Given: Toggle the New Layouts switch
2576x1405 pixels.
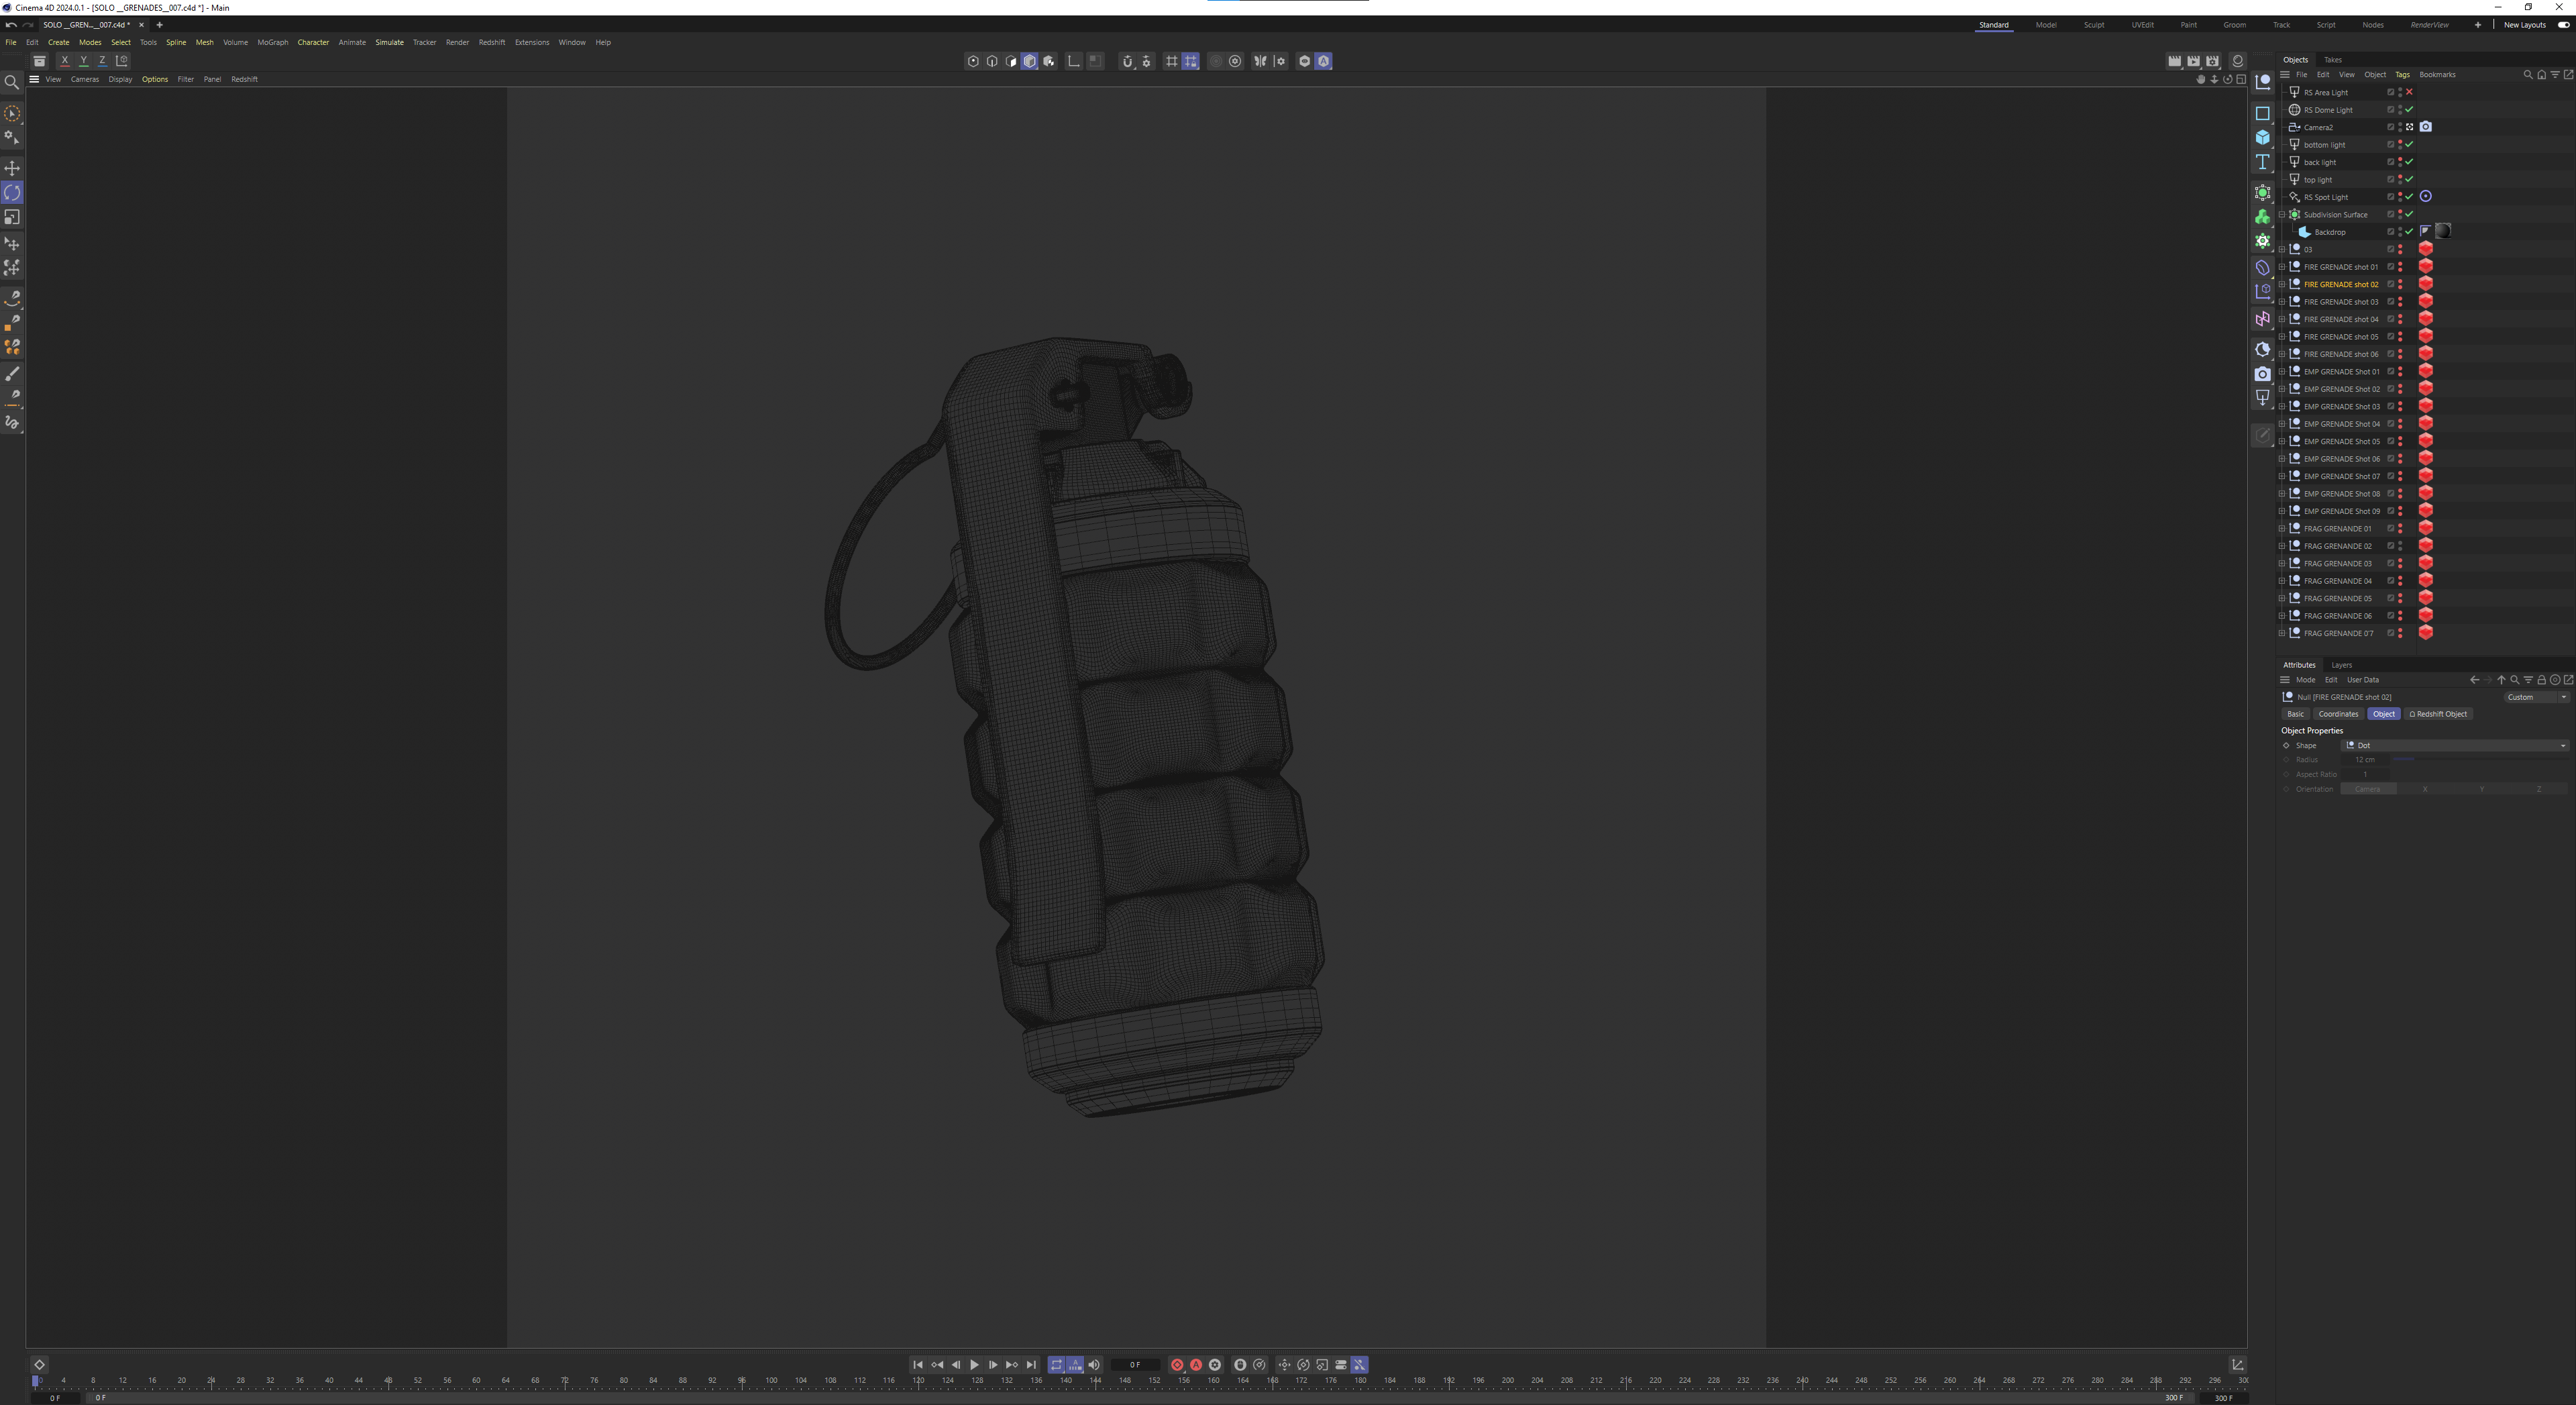Looking at the screenshot, I should coord(2563,25).
